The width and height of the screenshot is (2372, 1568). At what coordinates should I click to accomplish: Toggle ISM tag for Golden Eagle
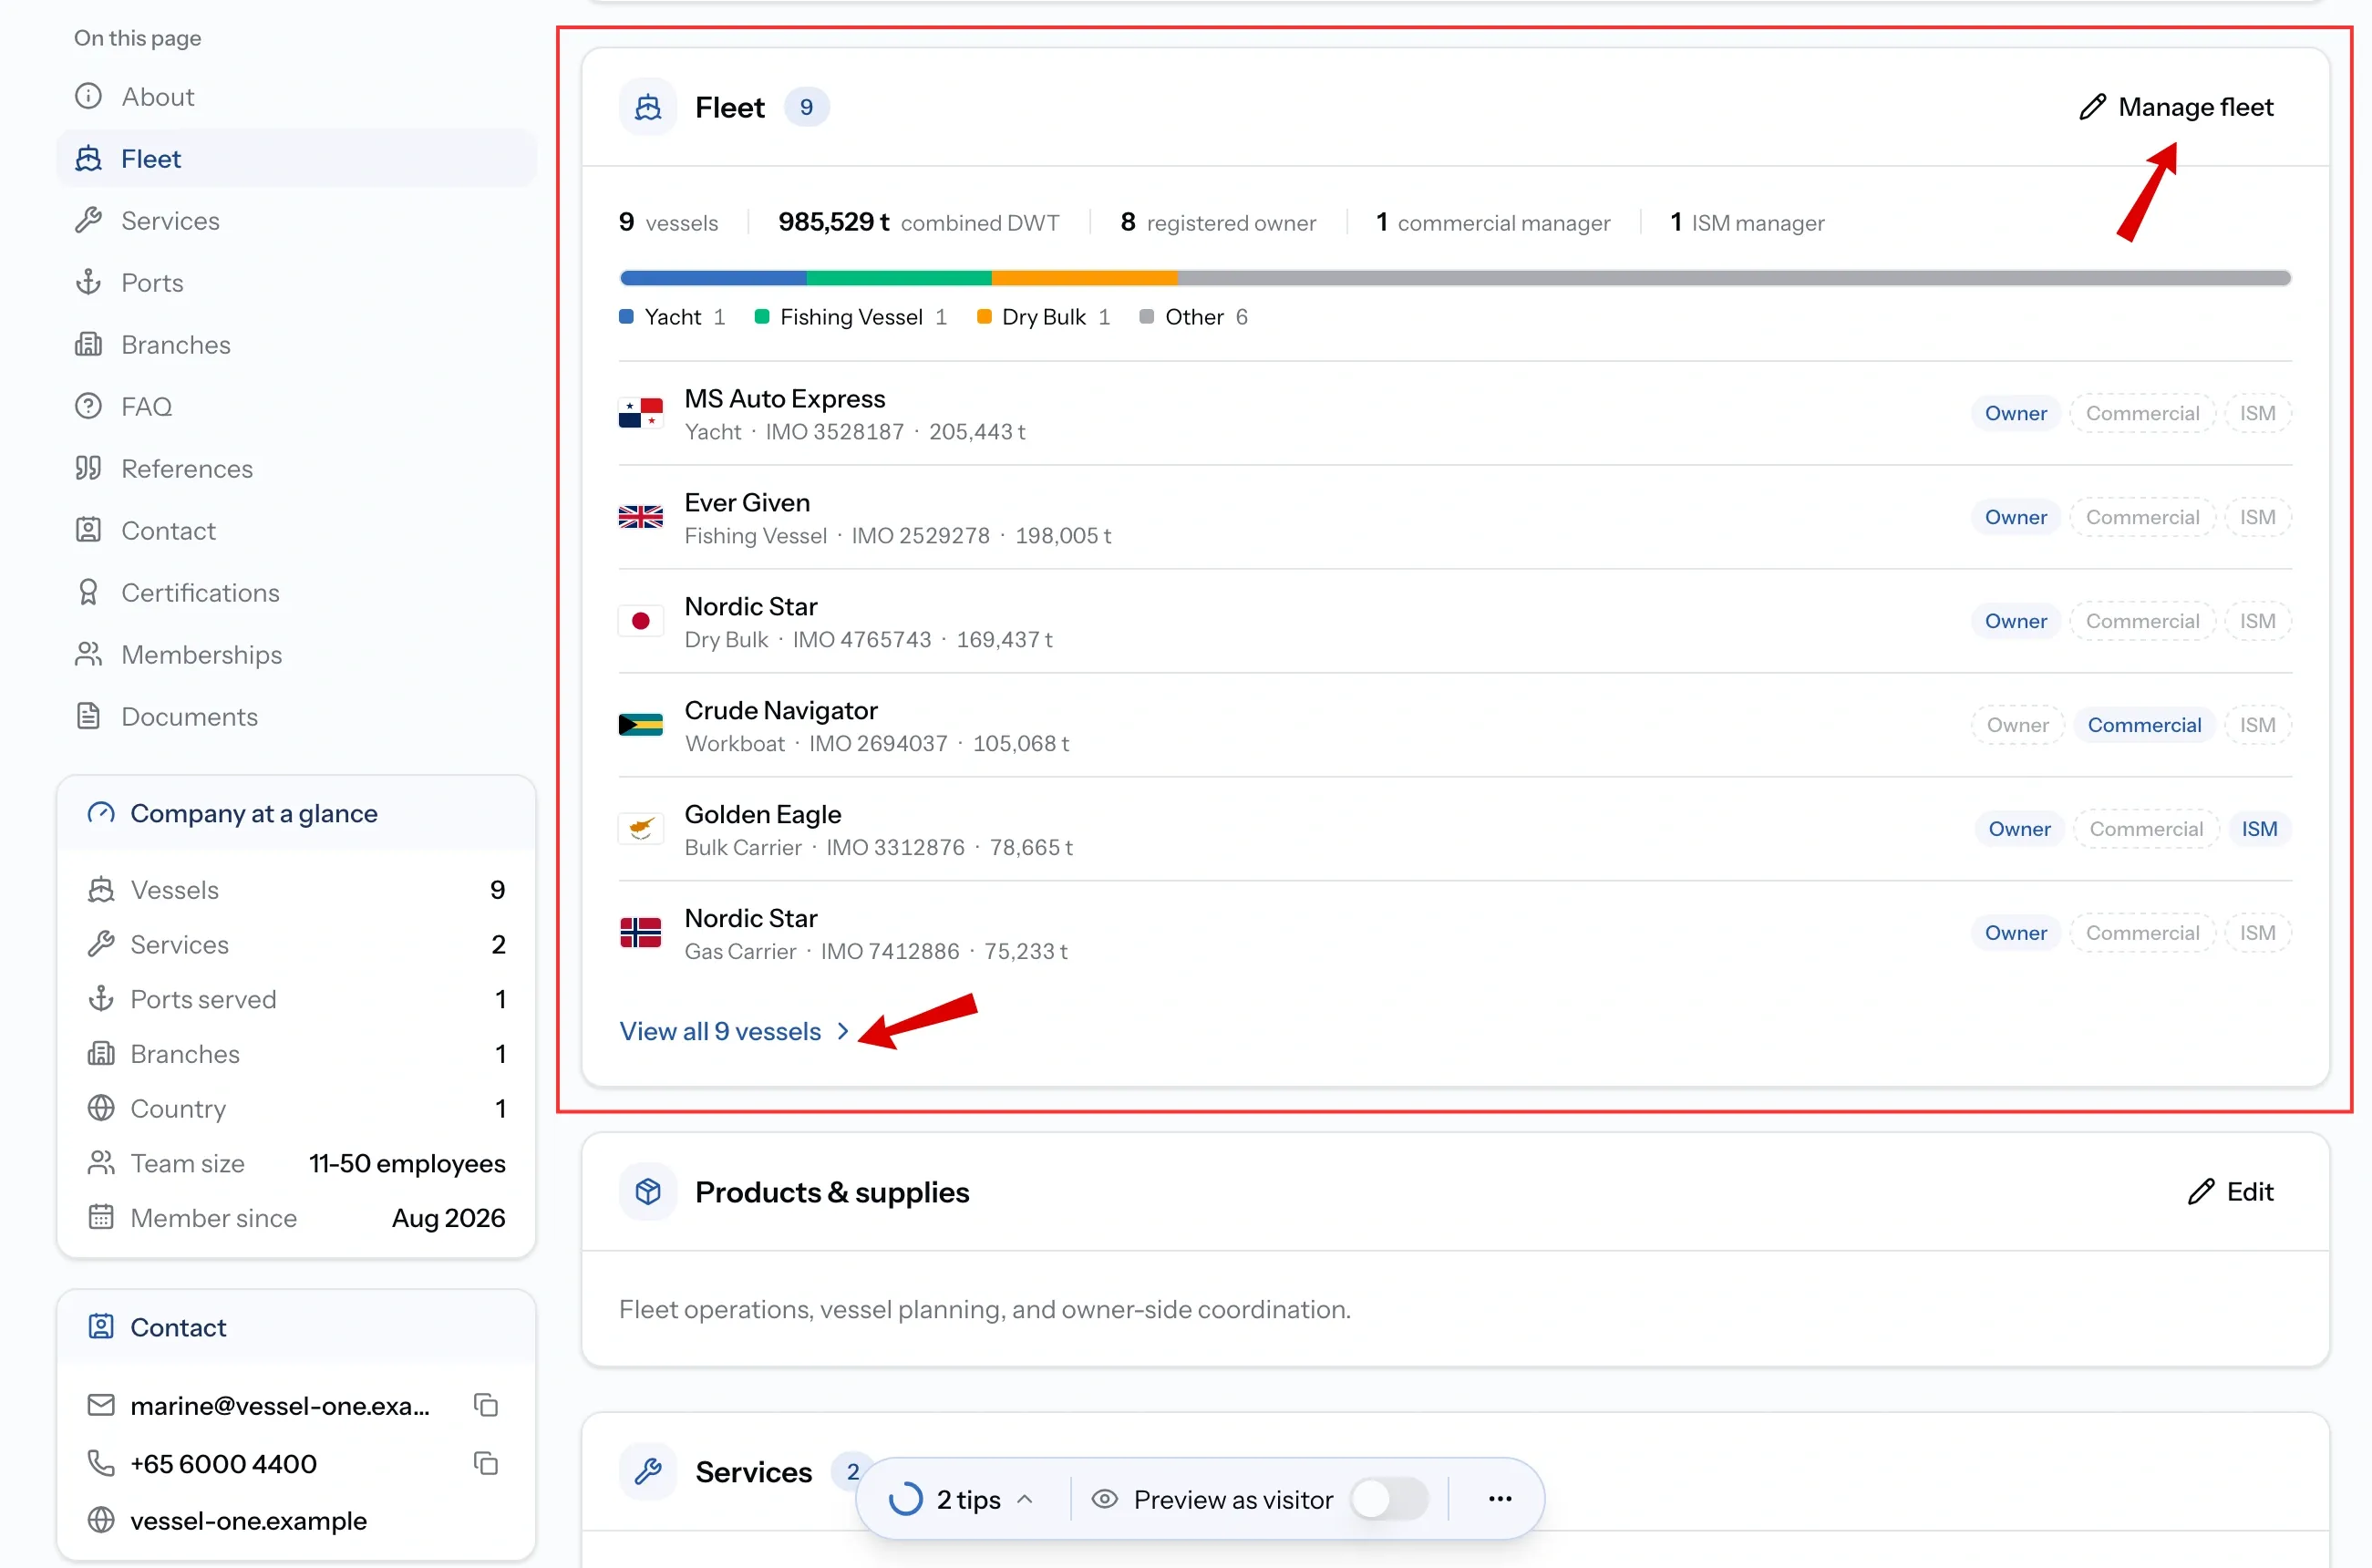tap(2258, 829)
